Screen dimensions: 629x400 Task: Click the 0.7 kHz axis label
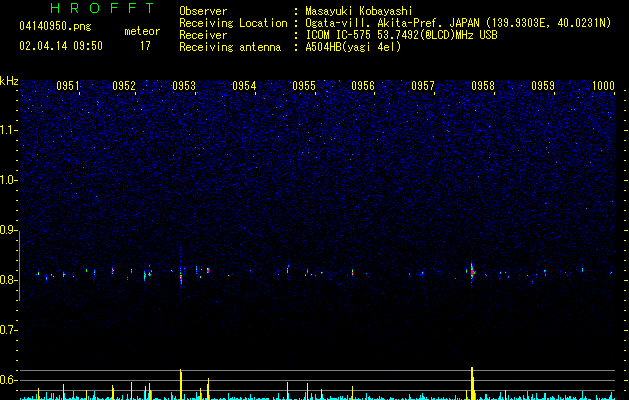coord(8,330)
